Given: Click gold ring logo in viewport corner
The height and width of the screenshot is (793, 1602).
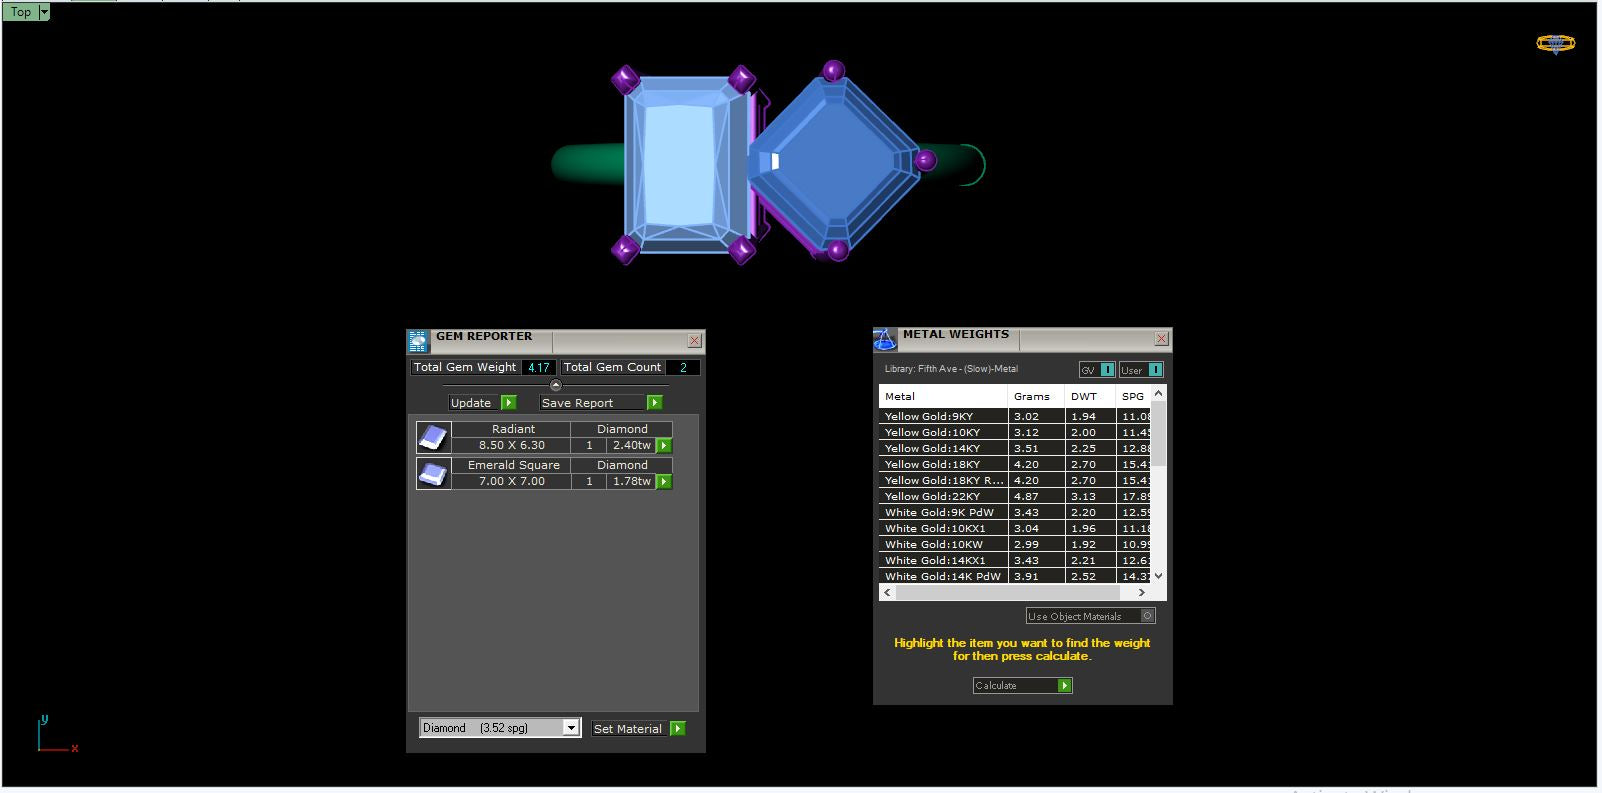Looking at the screenshot, I should 1555,44.
